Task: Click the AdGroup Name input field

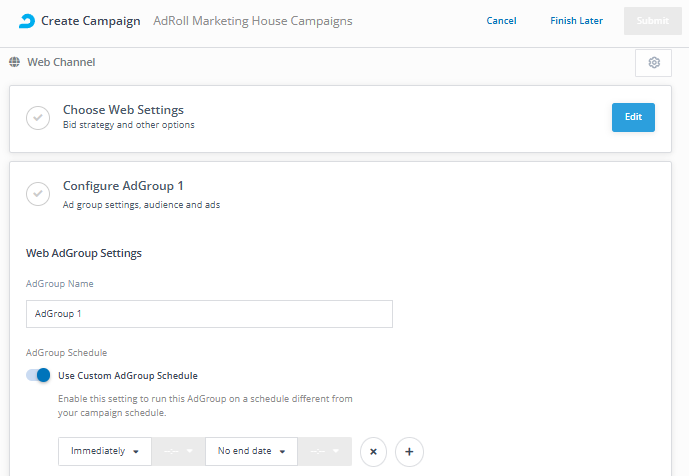Action: click(x=209, y=314)
